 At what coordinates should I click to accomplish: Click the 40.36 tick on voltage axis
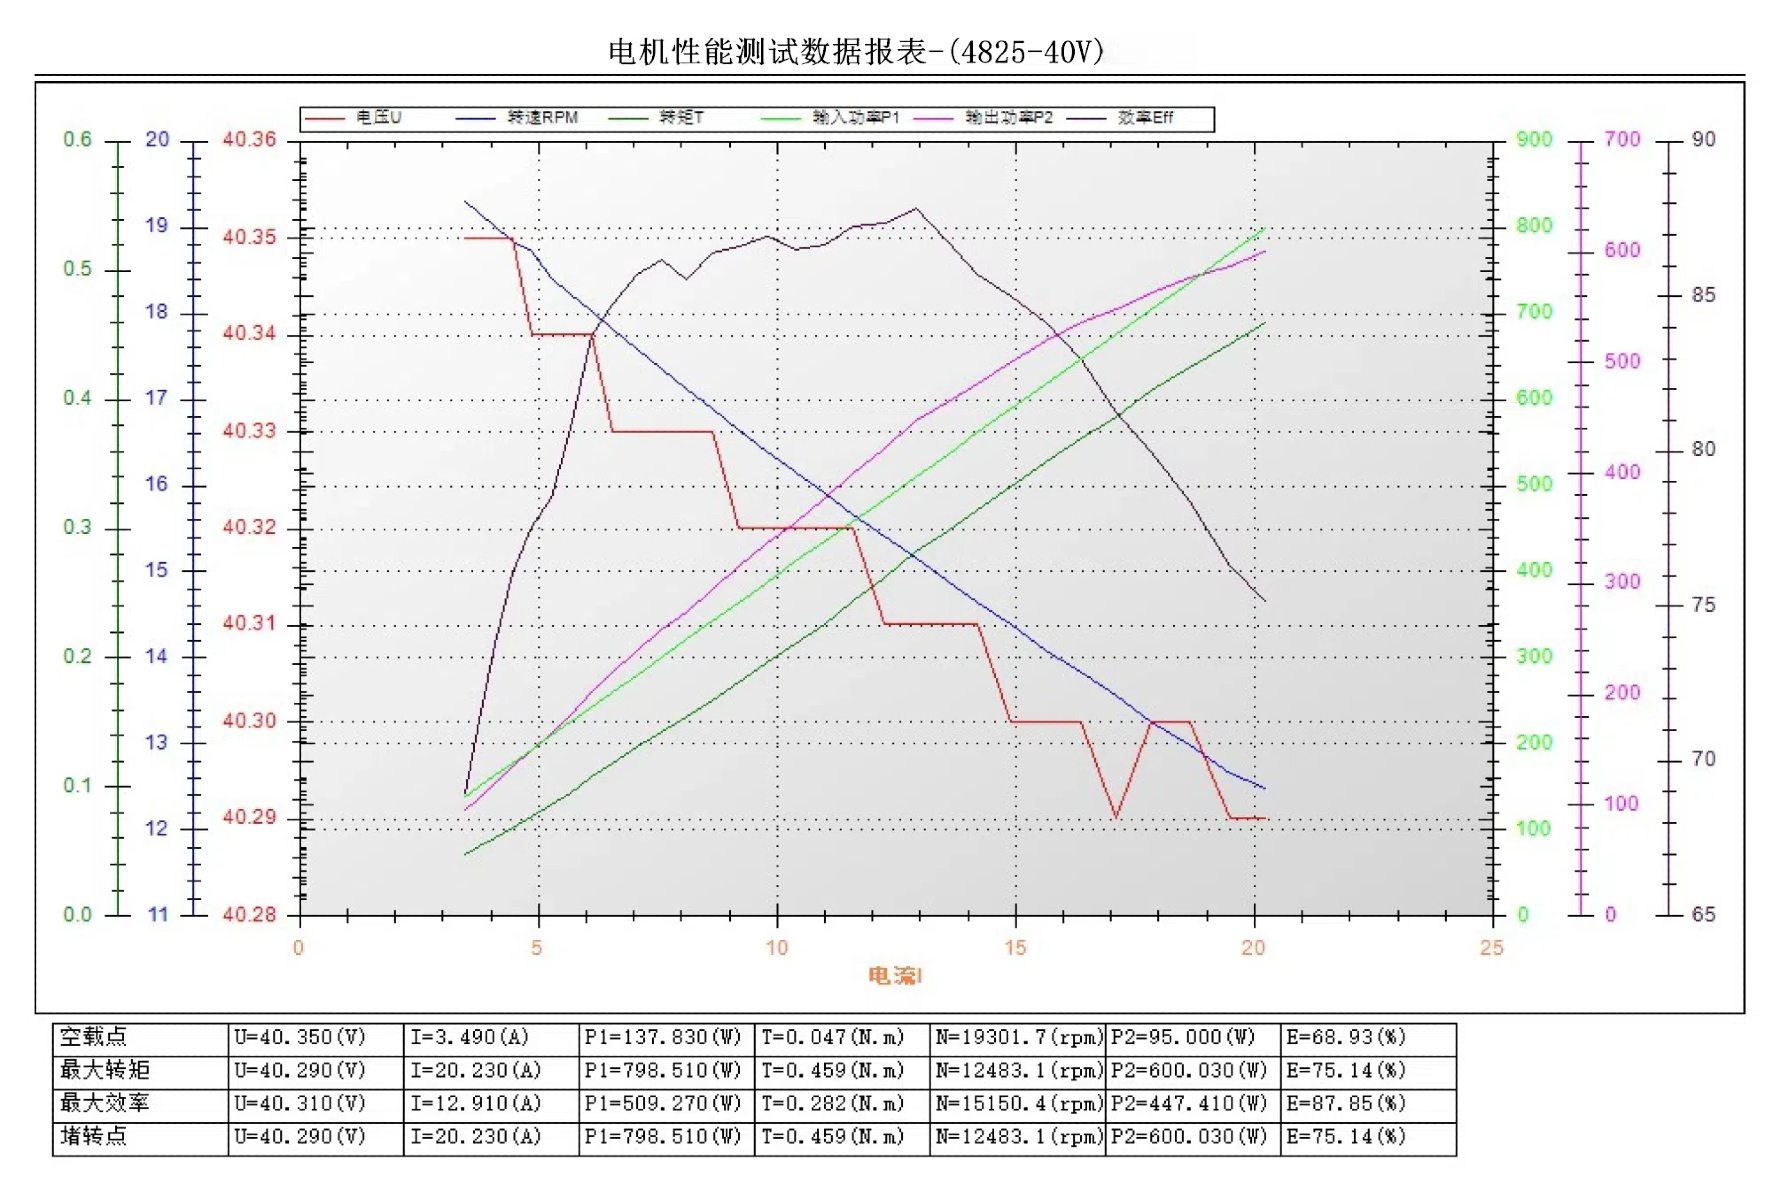point(249,140)
